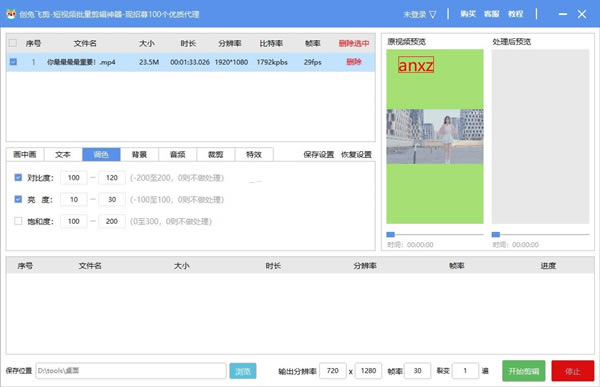
Task: Enable the 饱和度 saturation checkbox
Action: pos(18,221)
